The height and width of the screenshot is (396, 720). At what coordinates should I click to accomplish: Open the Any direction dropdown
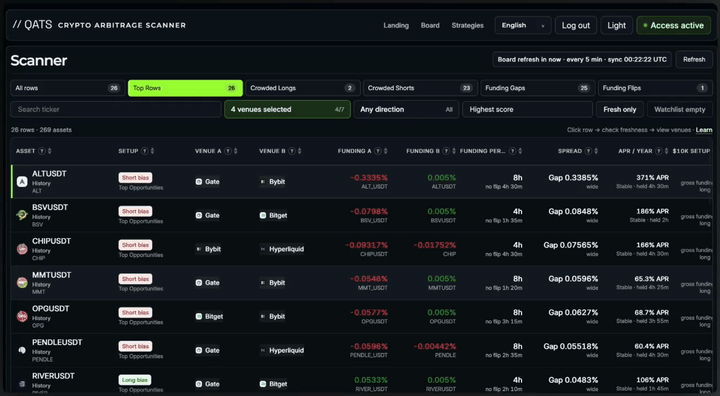406,109
